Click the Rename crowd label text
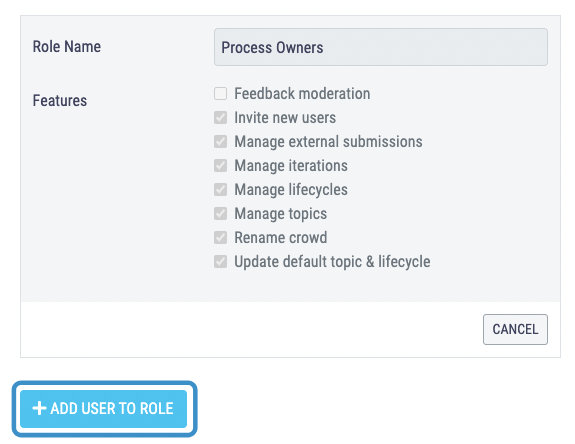The width and height of the screenshot is (575, 444). click(x=281, y=238)
